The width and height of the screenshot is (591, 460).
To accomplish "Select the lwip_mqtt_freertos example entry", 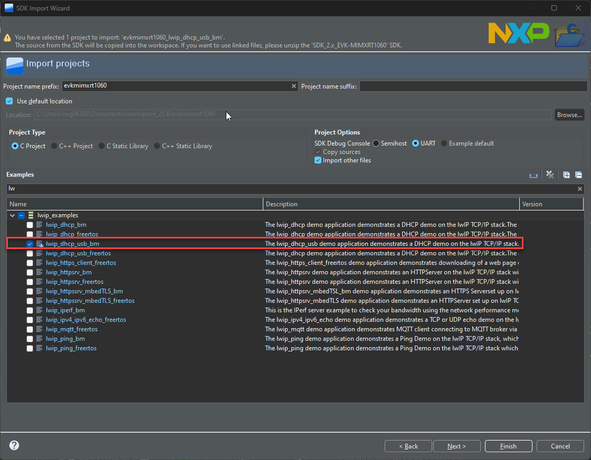I will [x=72, y=329].
